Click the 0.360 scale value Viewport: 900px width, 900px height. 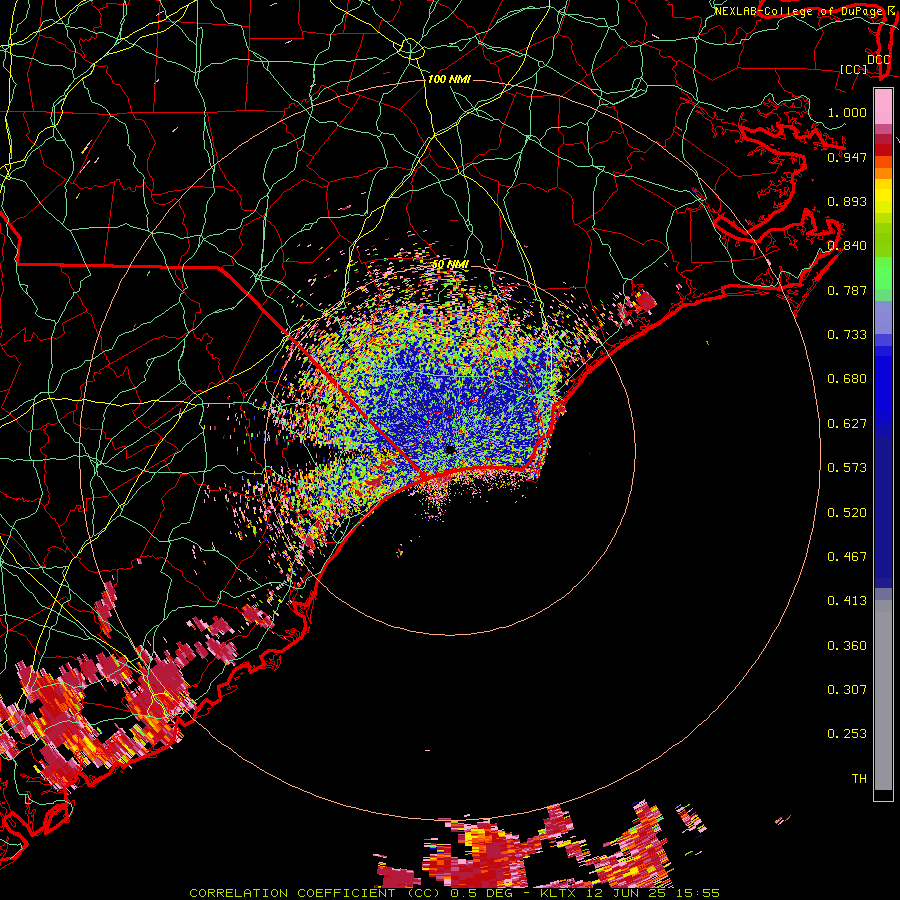[847, 646]
